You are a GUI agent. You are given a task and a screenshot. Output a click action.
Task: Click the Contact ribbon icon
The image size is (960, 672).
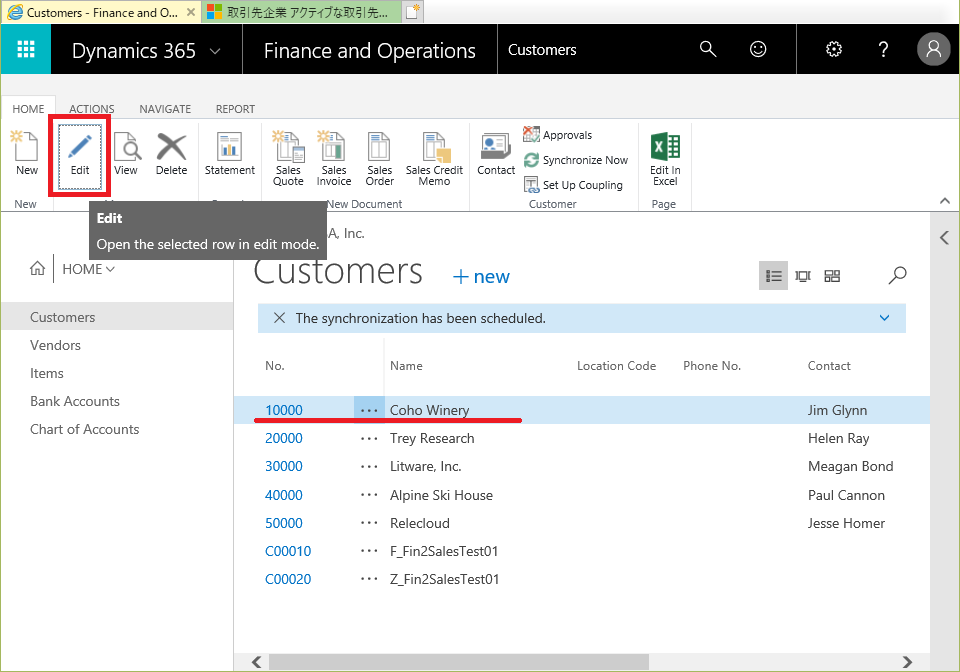(x=496, y=154)
